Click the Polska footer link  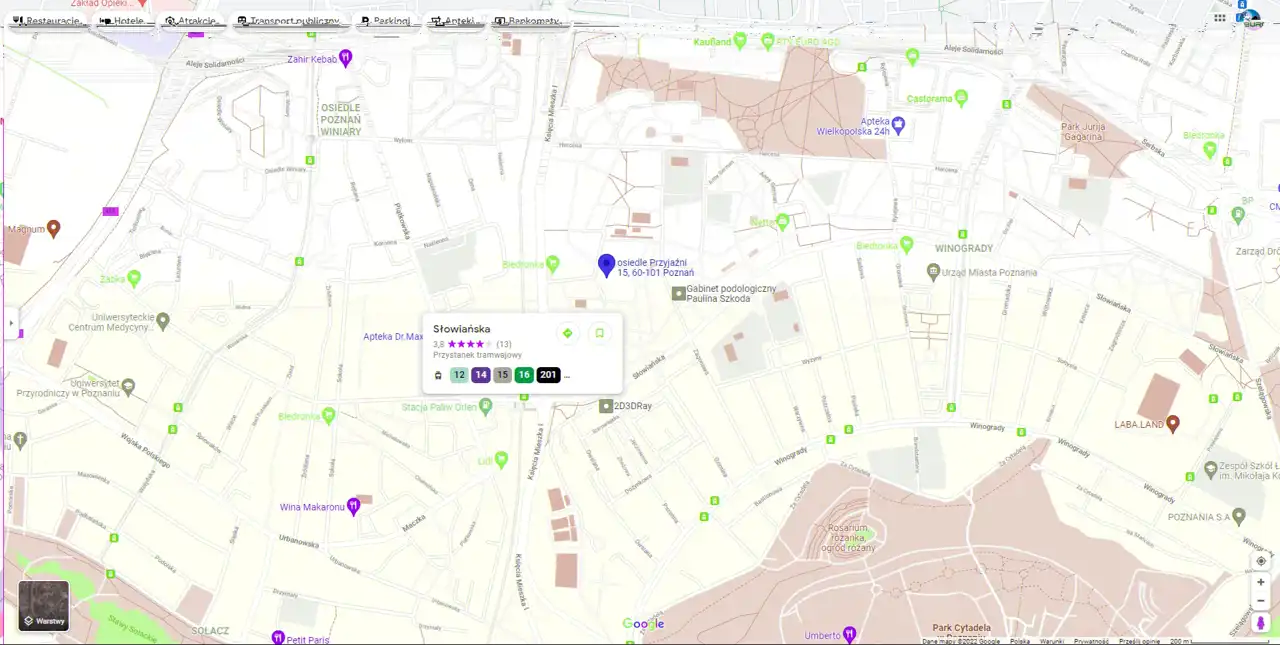click(x=1020, y=641)
